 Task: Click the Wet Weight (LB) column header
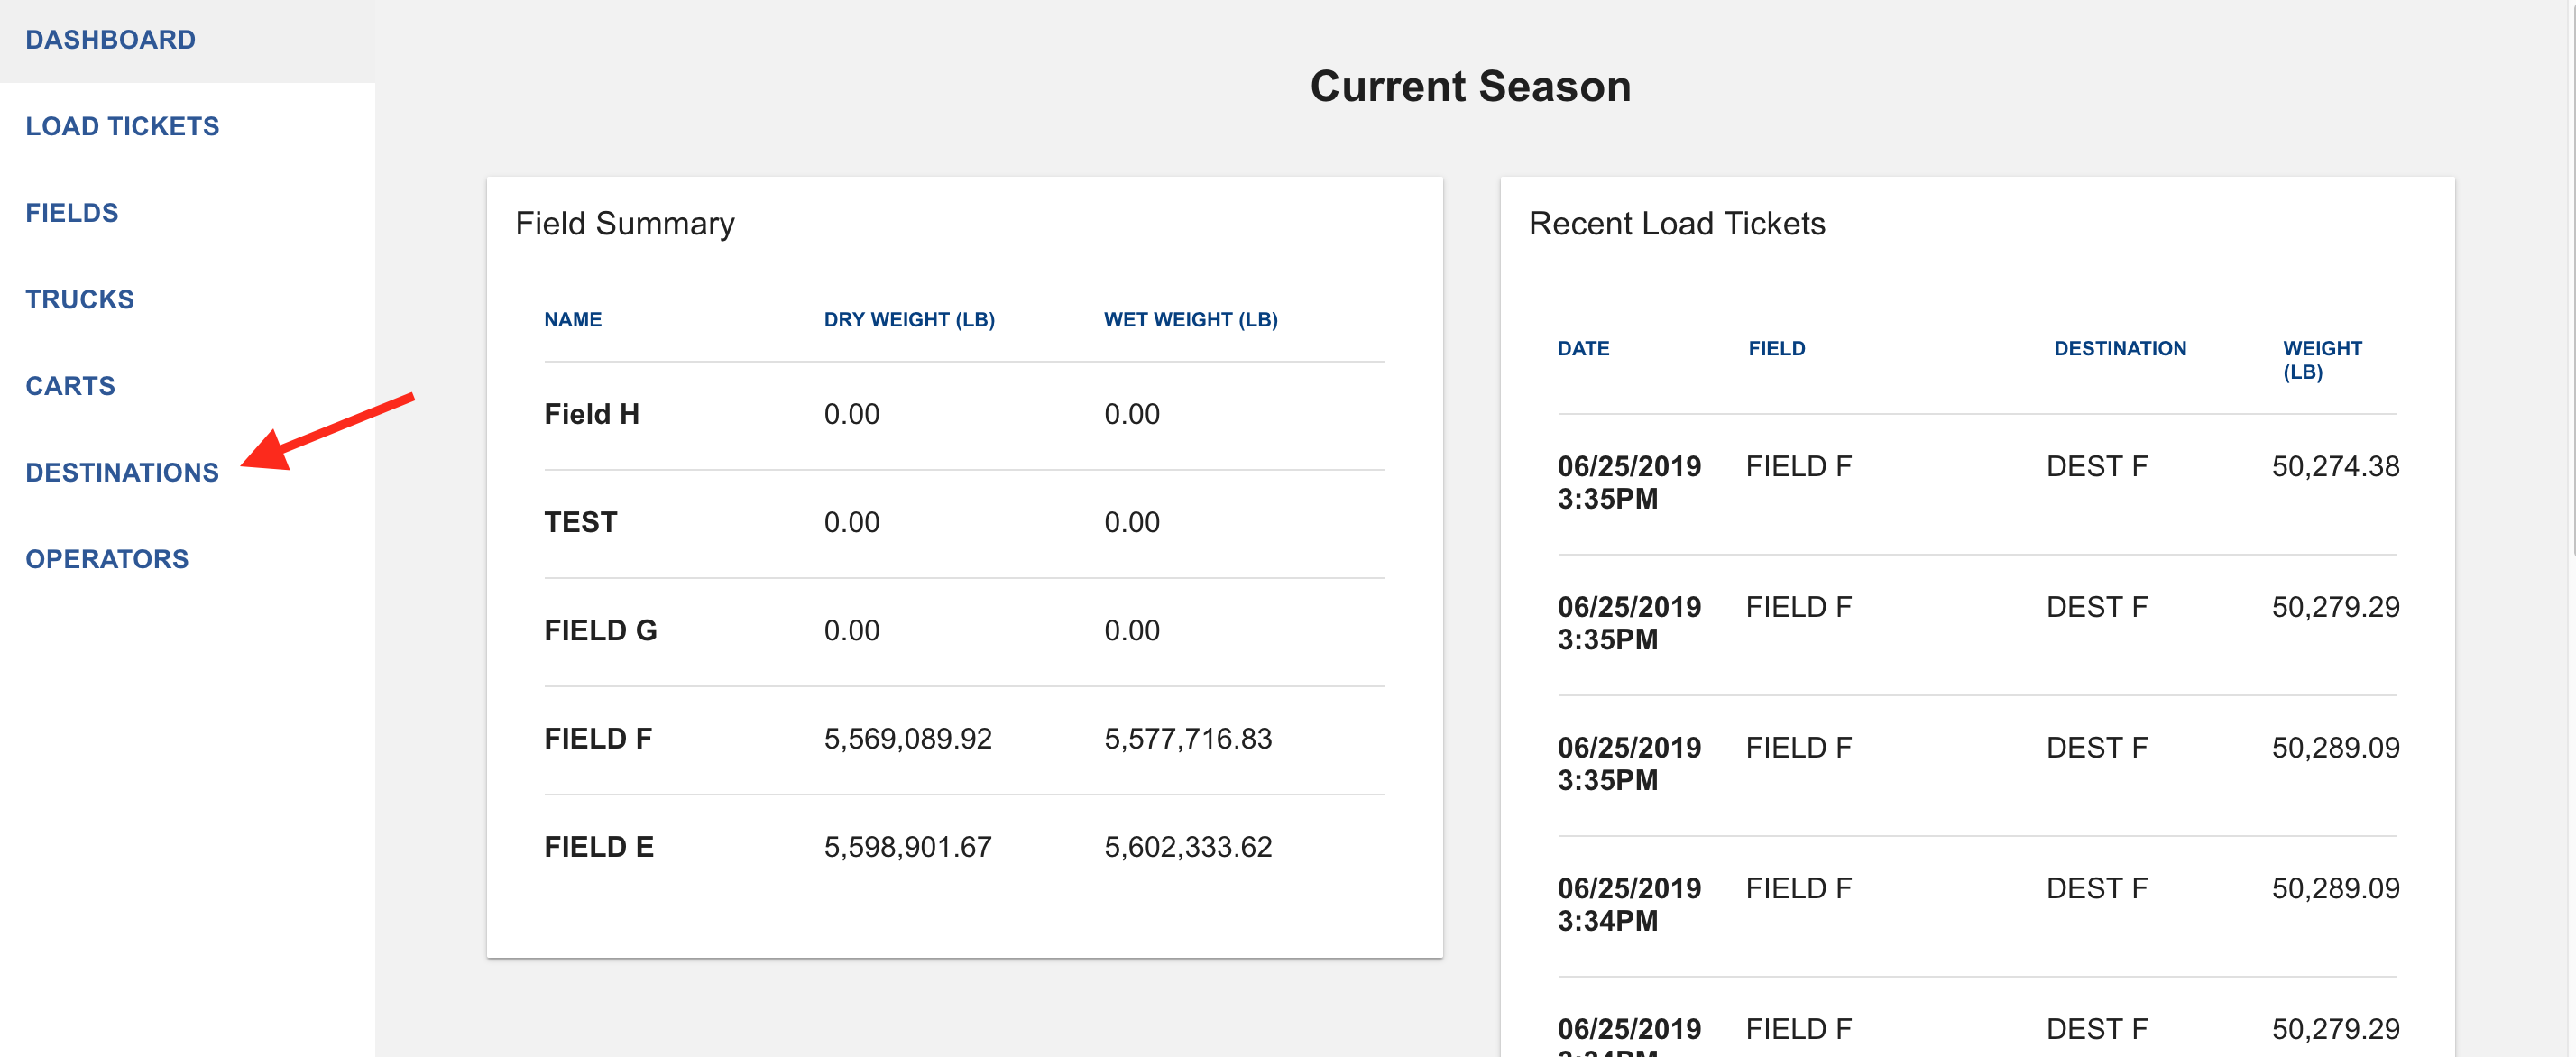coord(1190,320)
